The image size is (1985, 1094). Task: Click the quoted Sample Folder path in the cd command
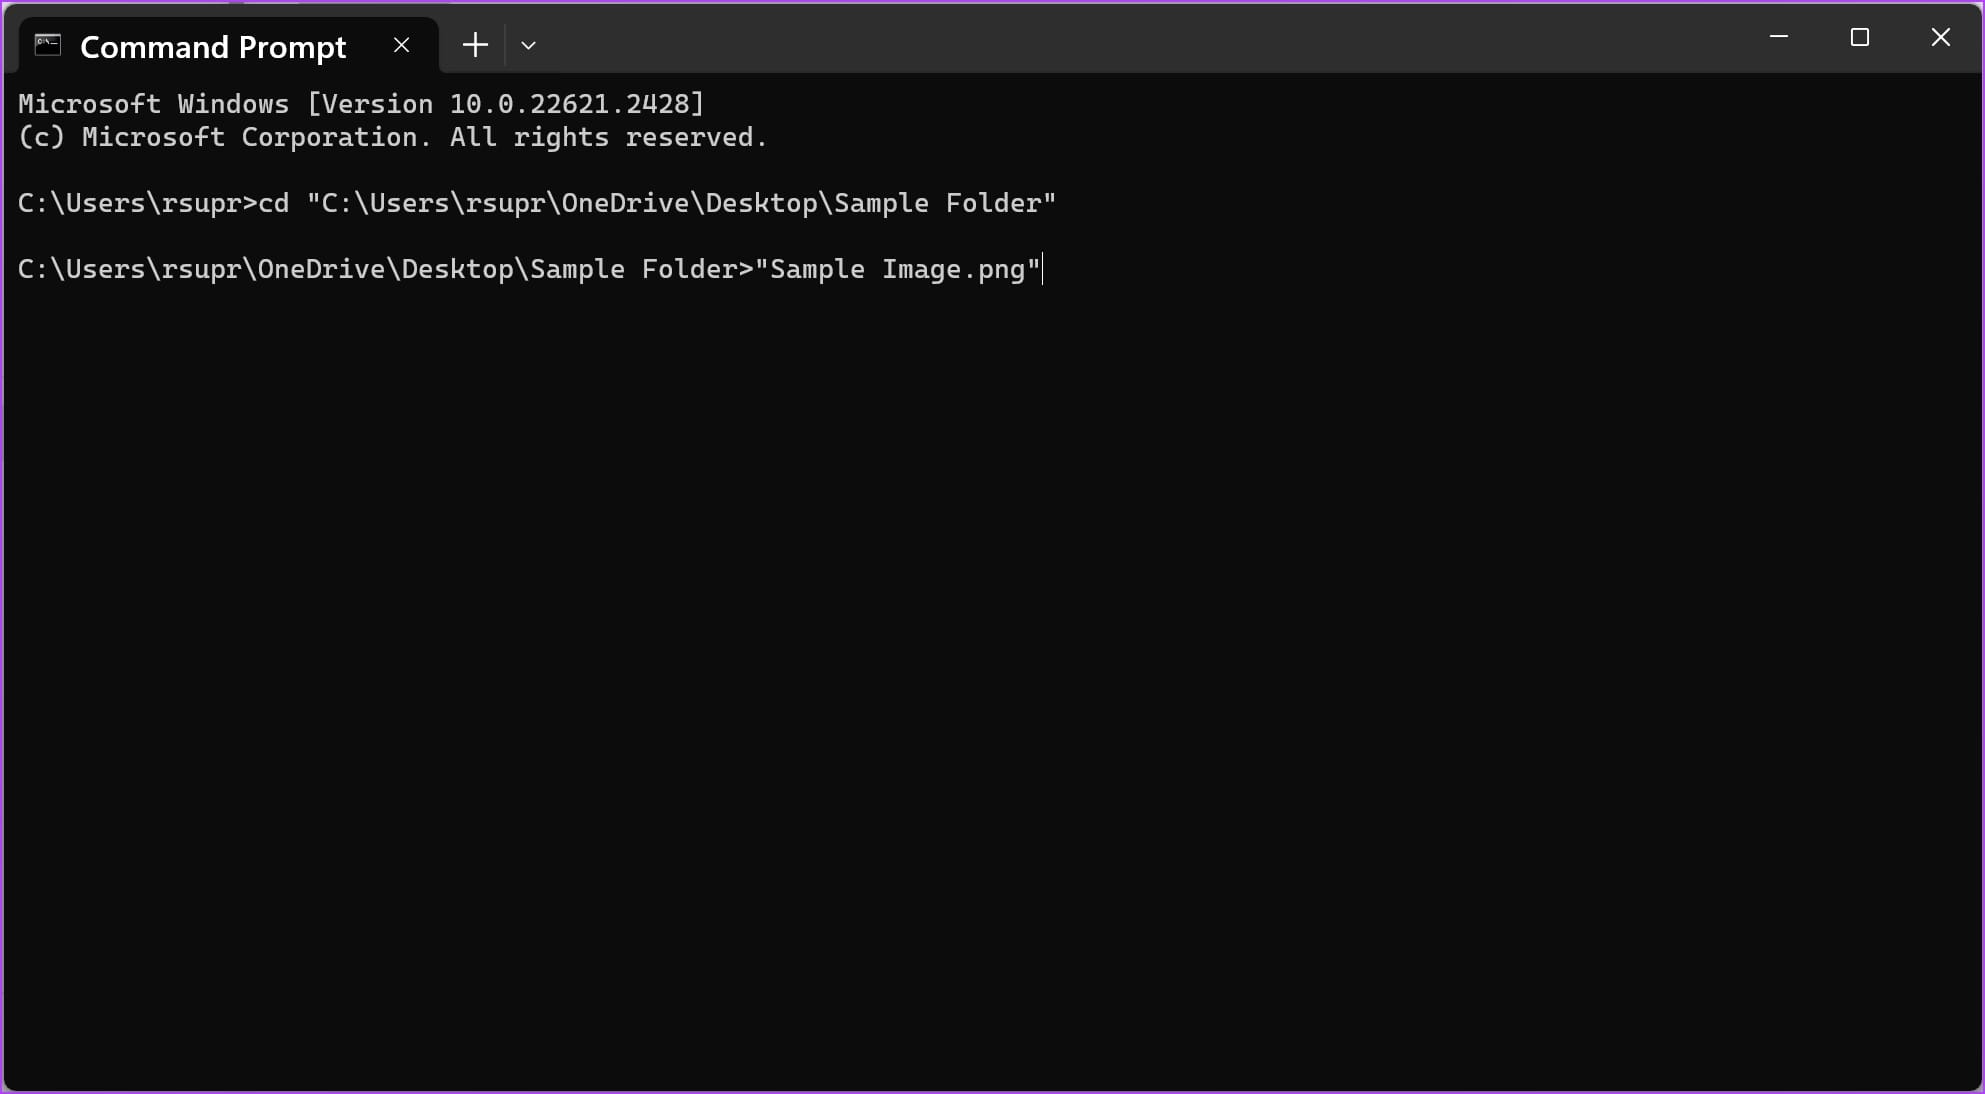tap(681, 203)
